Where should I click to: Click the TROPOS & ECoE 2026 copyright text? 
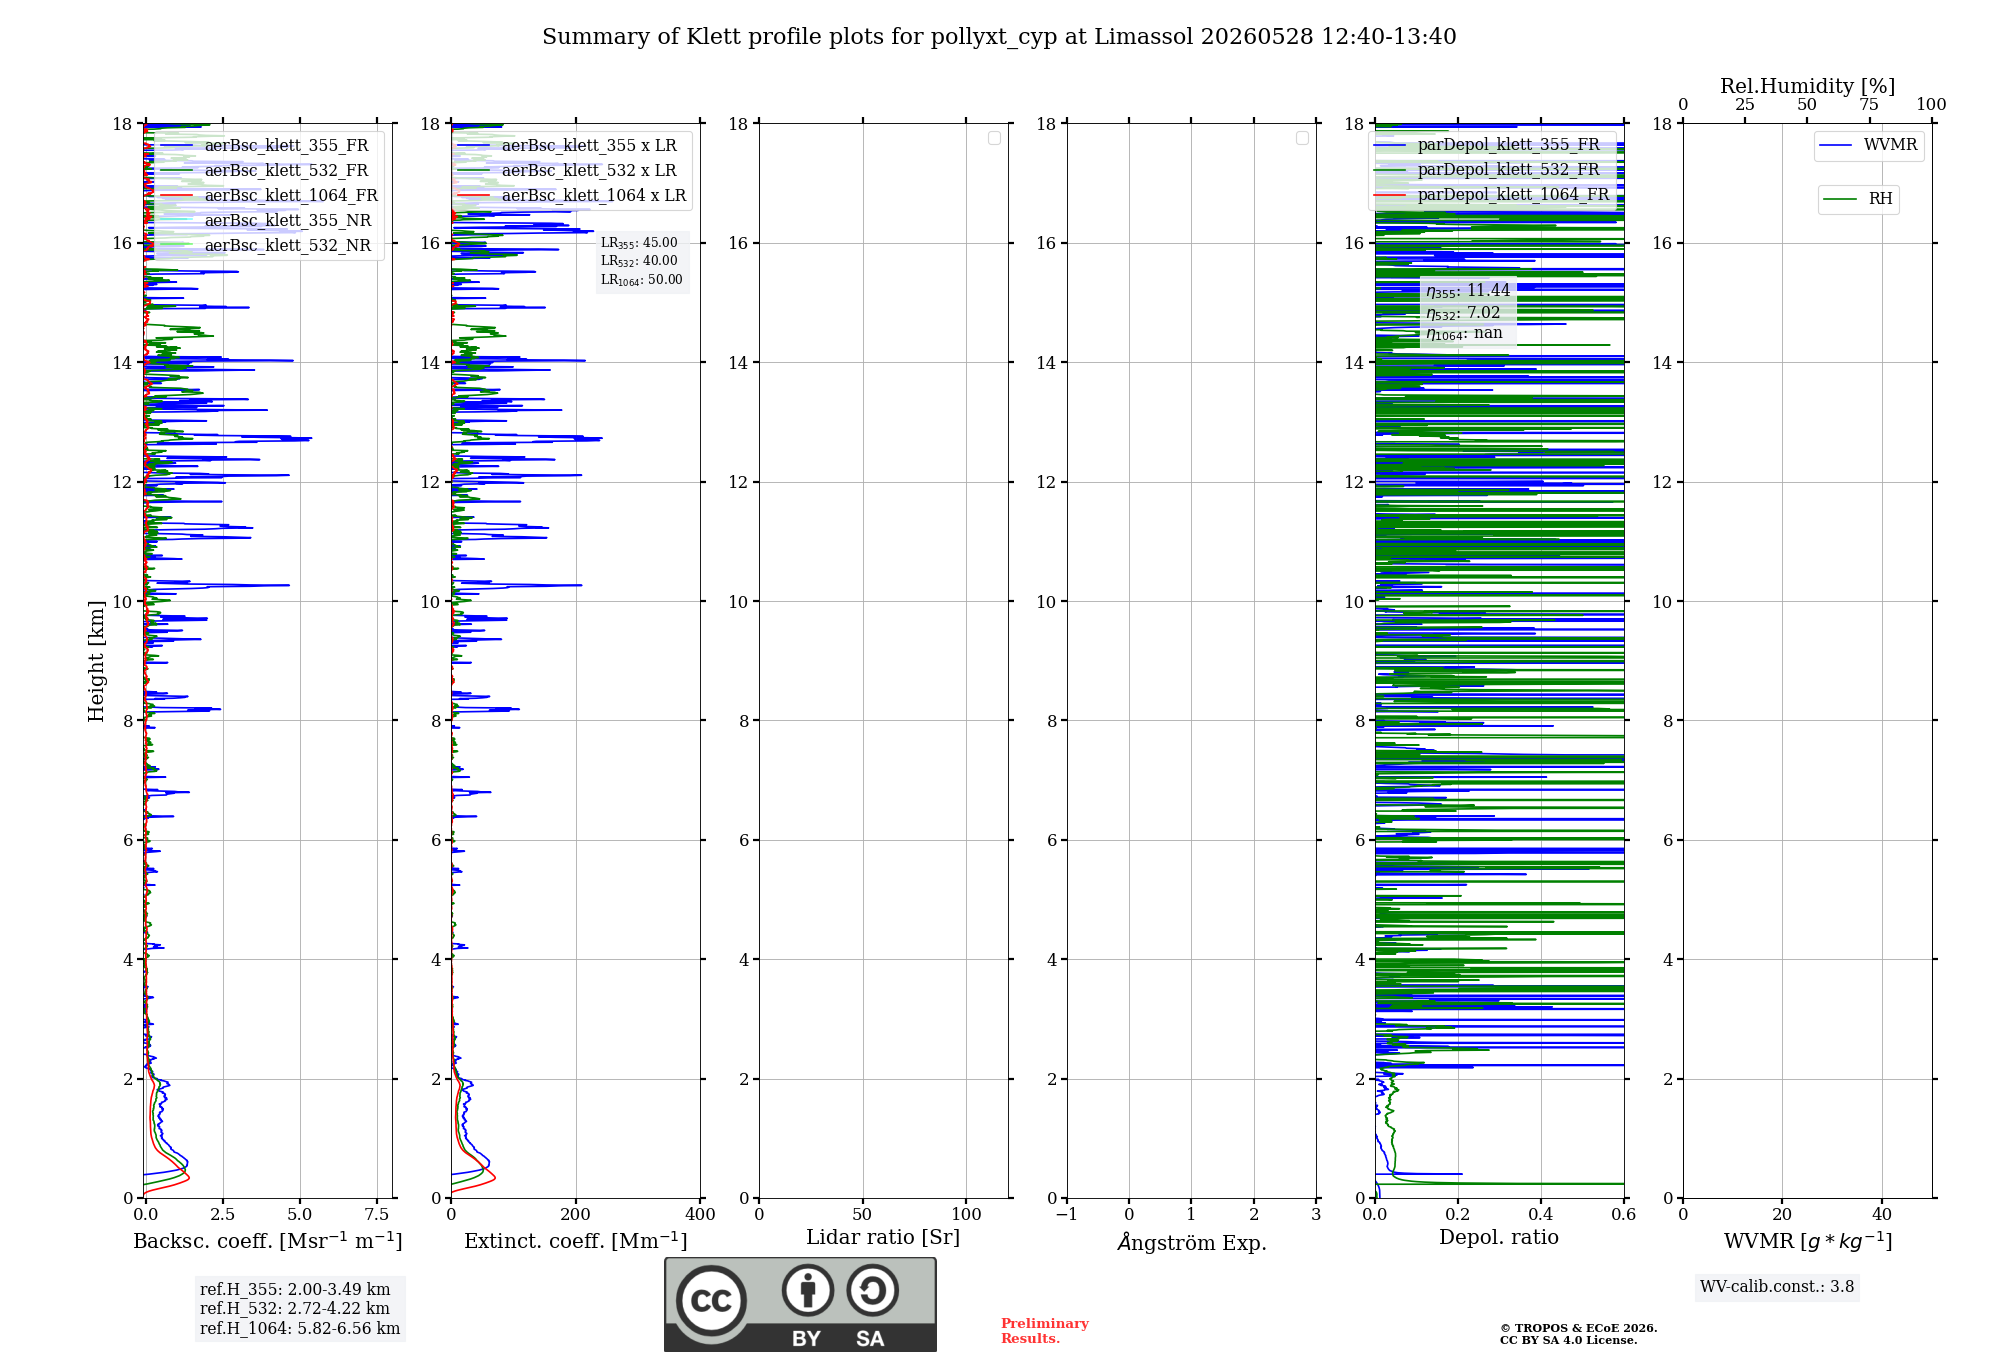(1579, 1329)
